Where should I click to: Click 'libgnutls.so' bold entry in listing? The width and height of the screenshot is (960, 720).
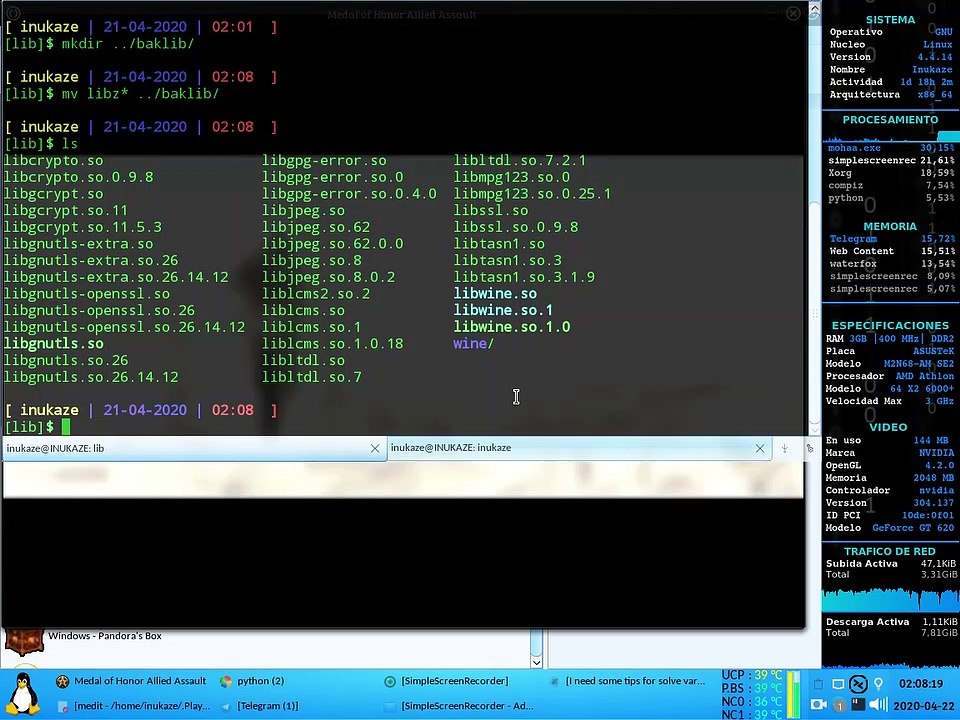pos(54,343)
